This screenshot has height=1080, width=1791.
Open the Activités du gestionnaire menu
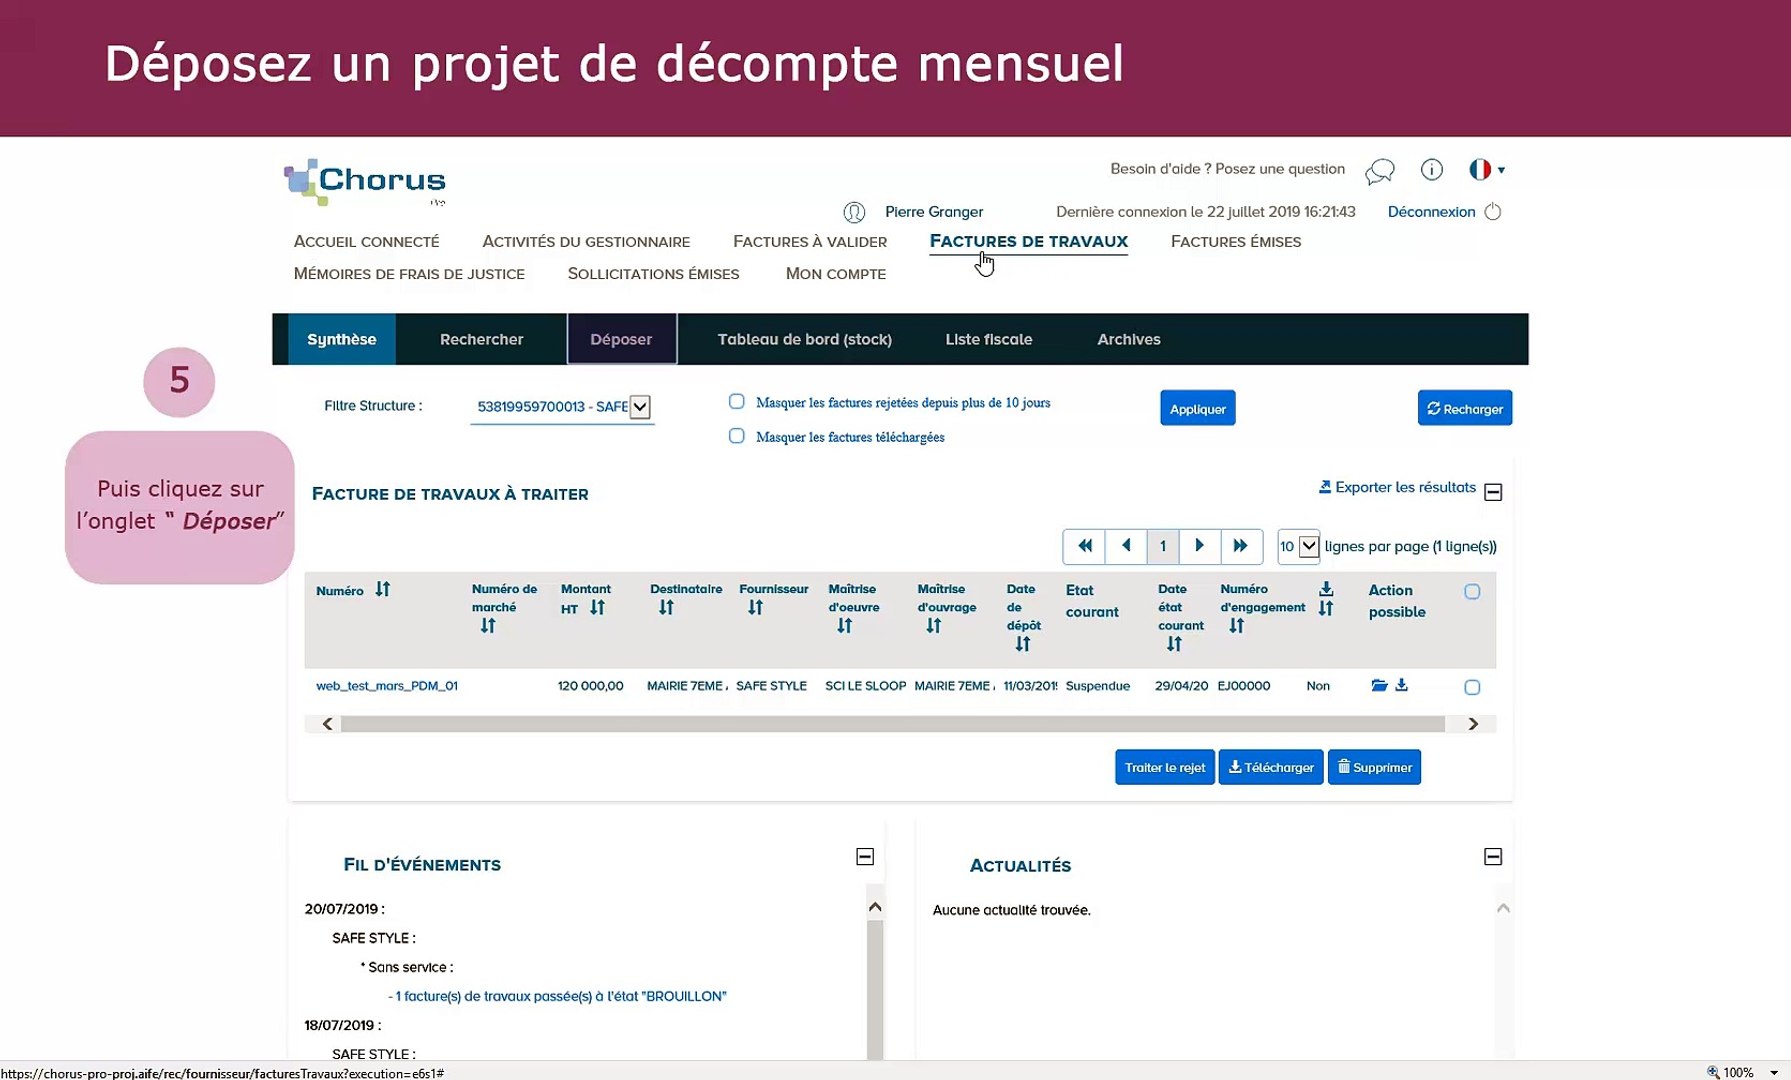pos(586,242)
